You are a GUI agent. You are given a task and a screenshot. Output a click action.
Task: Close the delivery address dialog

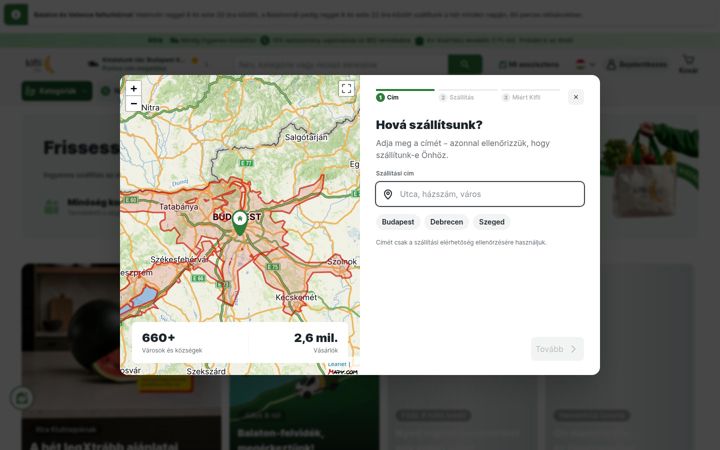pos(576,97)
